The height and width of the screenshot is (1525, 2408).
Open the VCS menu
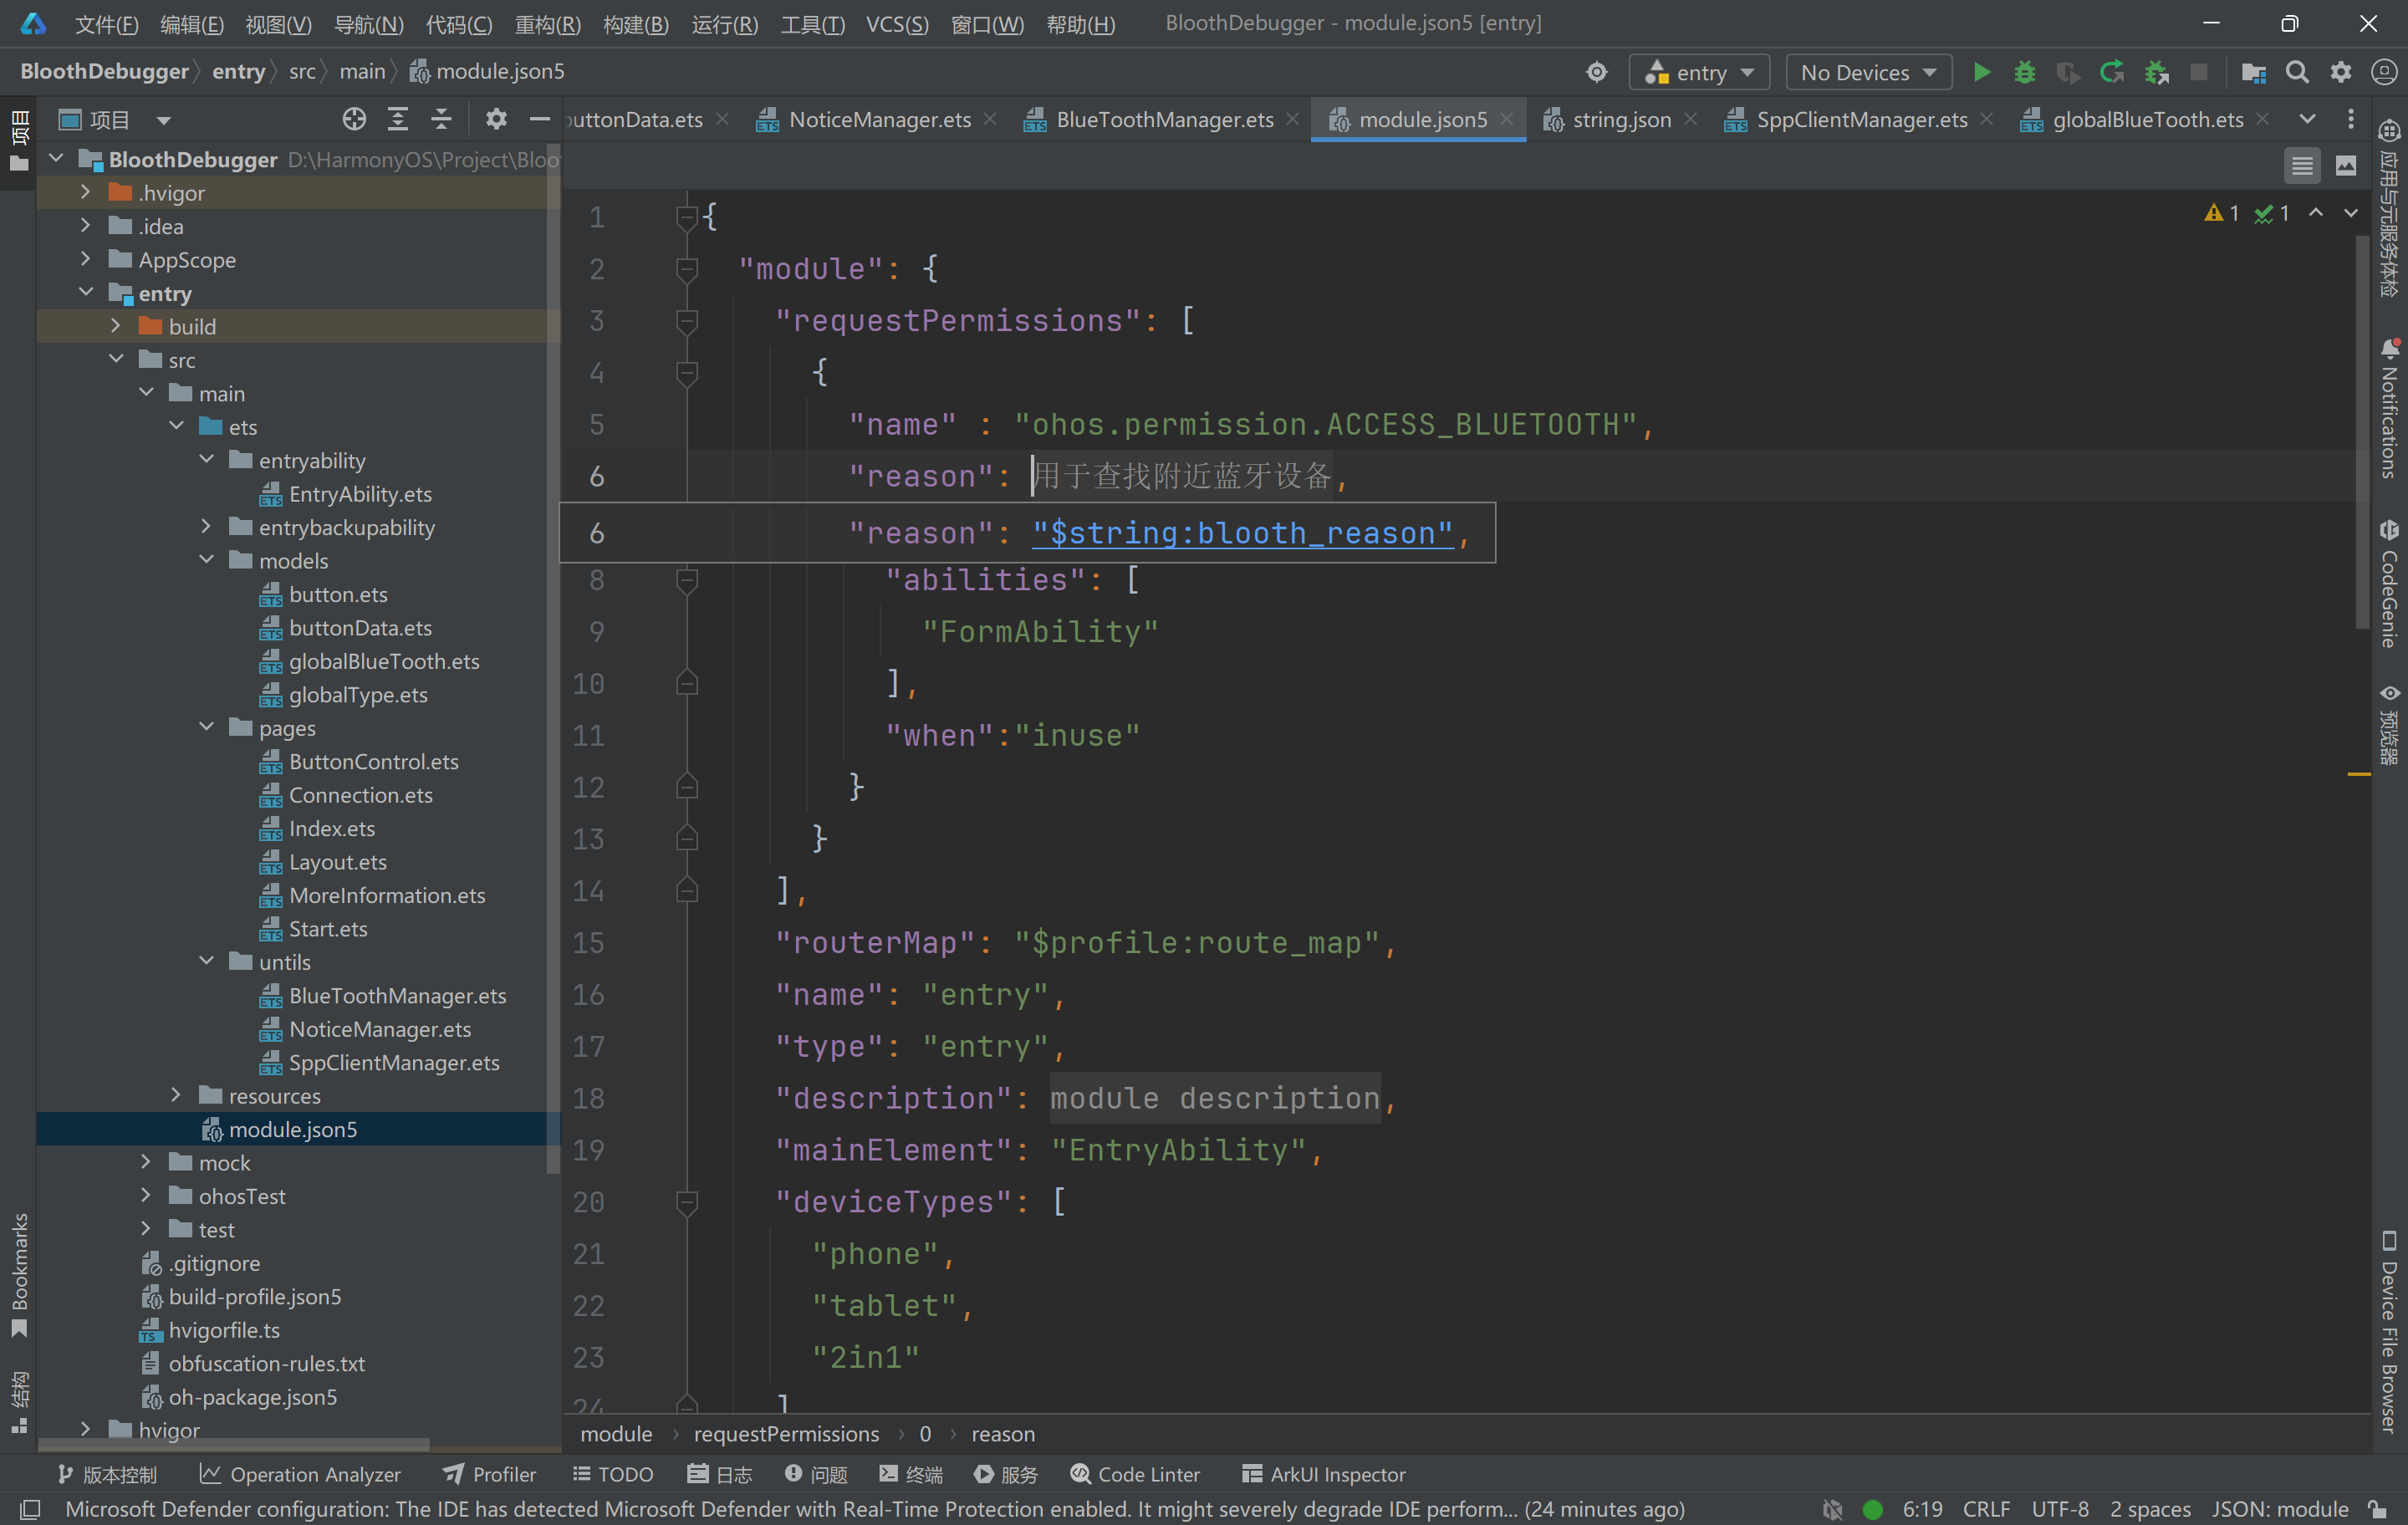[x=896, y=24]
